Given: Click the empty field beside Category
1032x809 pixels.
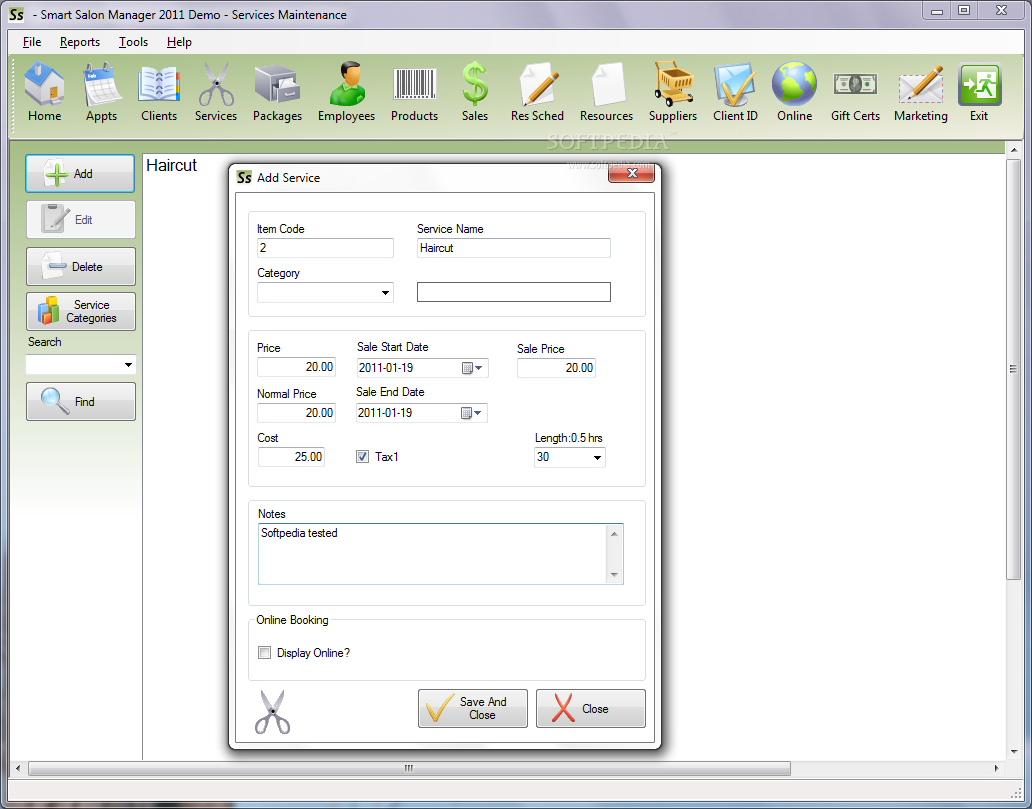Looking at the screenshot, I should 513,292.
